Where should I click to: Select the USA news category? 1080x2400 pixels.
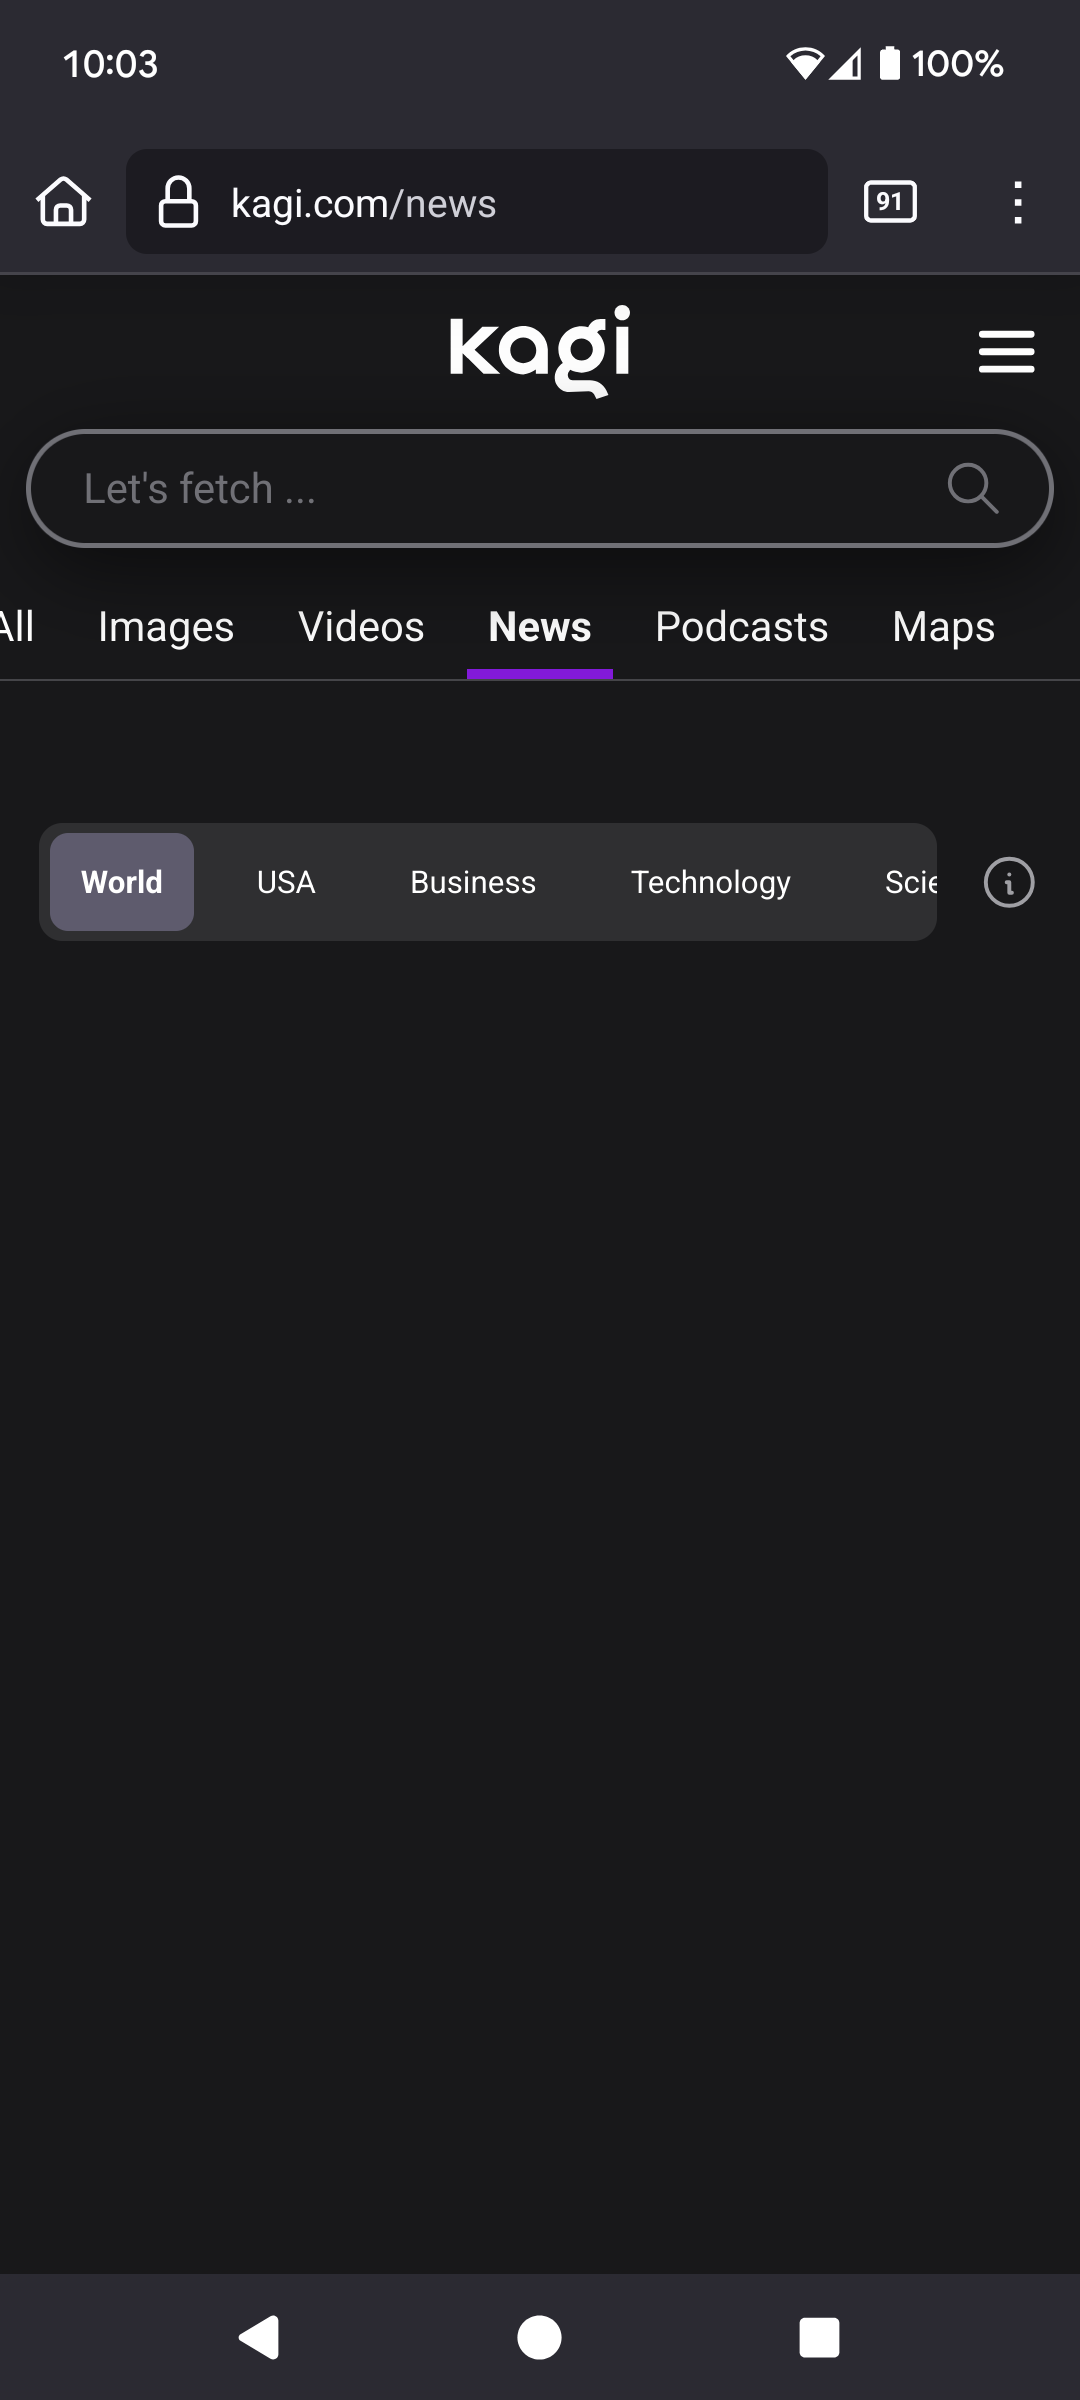click(x=286, y=882)
